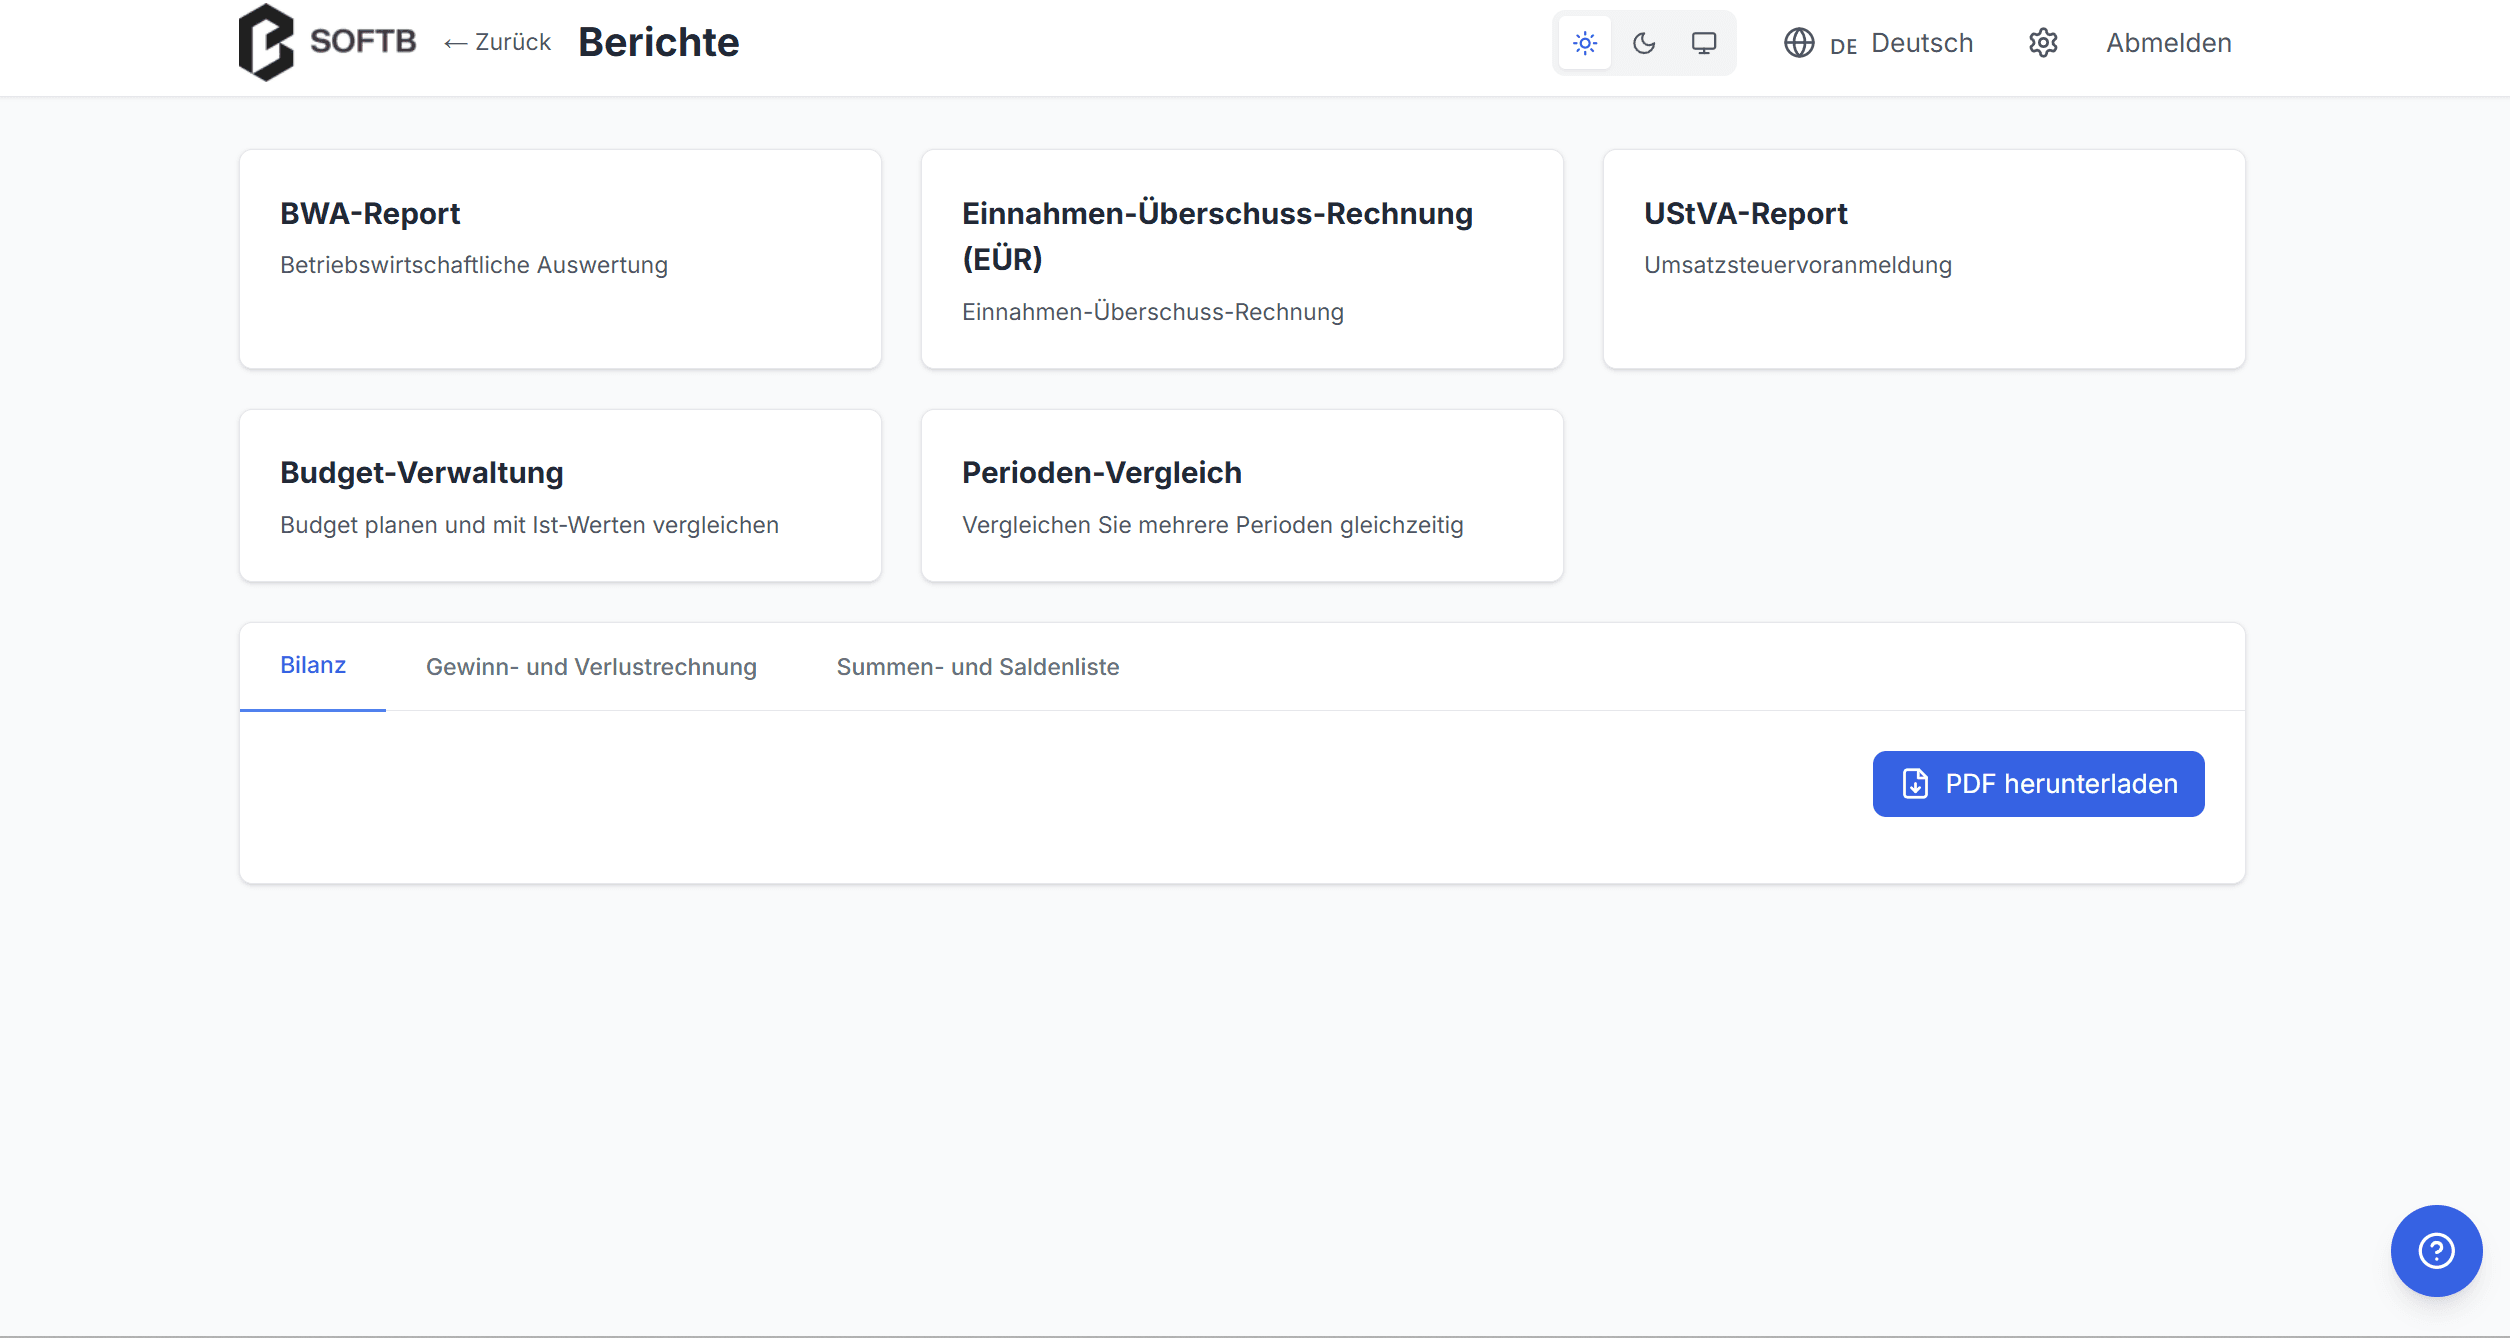
Task: Switch to light theme sun icon
Action: [1585, 43]
